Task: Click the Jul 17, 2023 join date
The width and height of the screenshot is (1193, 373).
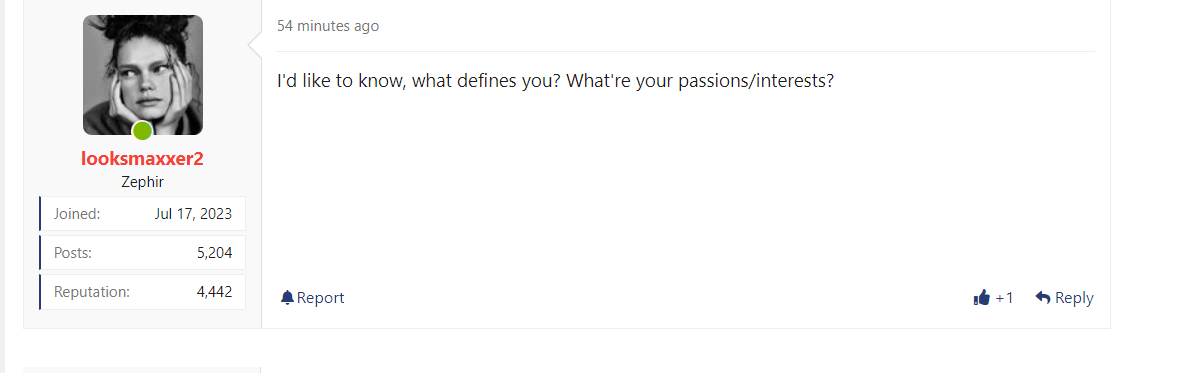Action: [x=193, y=214]
